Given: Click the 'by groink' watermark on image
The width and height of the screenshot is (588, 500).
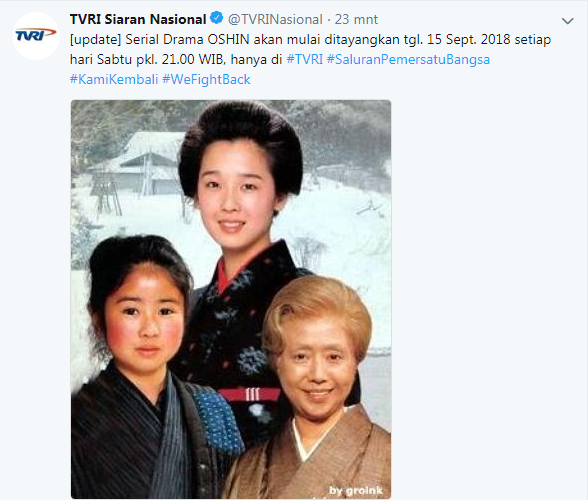Looking at the screenshot, I should pos(356,490).
